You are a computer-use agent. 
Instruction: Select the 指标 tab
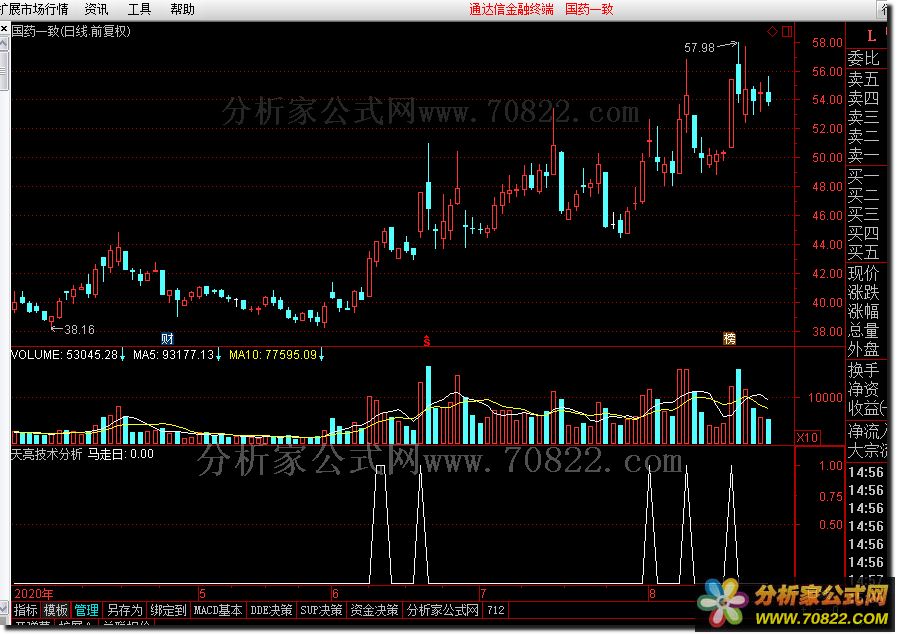tap(26, 610)
